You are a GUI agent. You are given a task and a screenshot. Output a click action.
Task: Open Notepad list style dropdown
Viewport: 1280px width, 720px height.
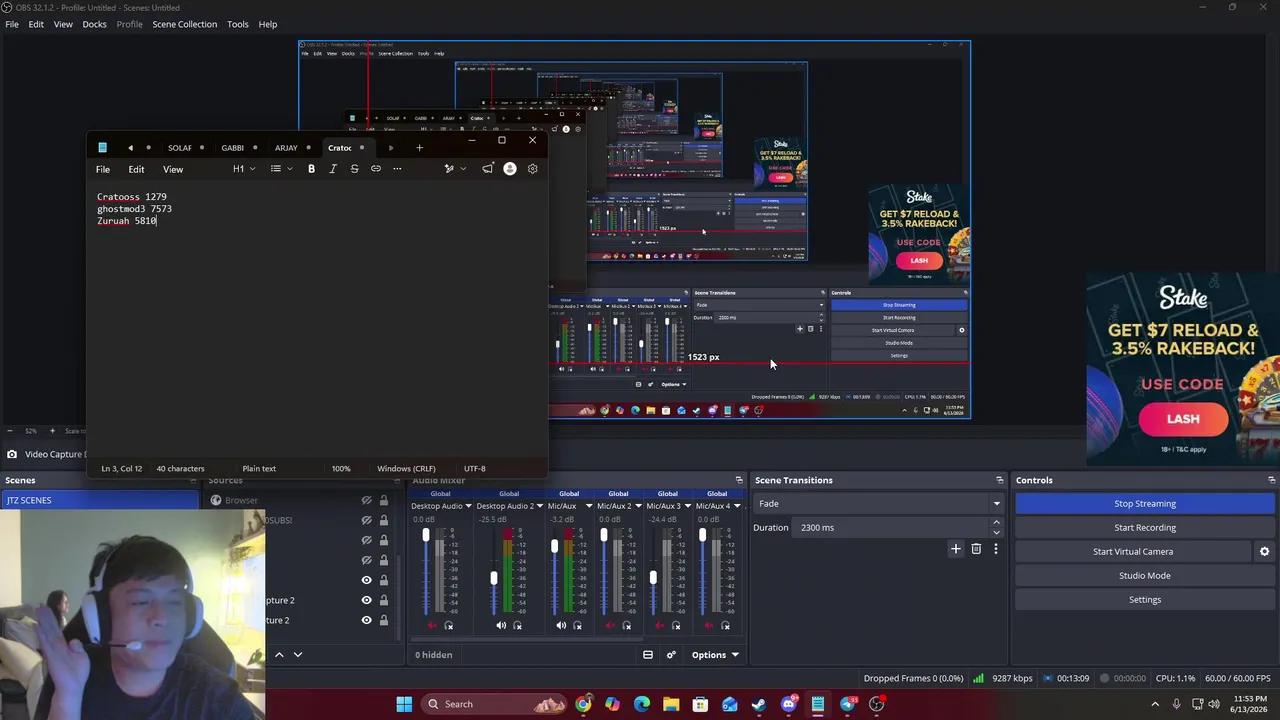281,169
